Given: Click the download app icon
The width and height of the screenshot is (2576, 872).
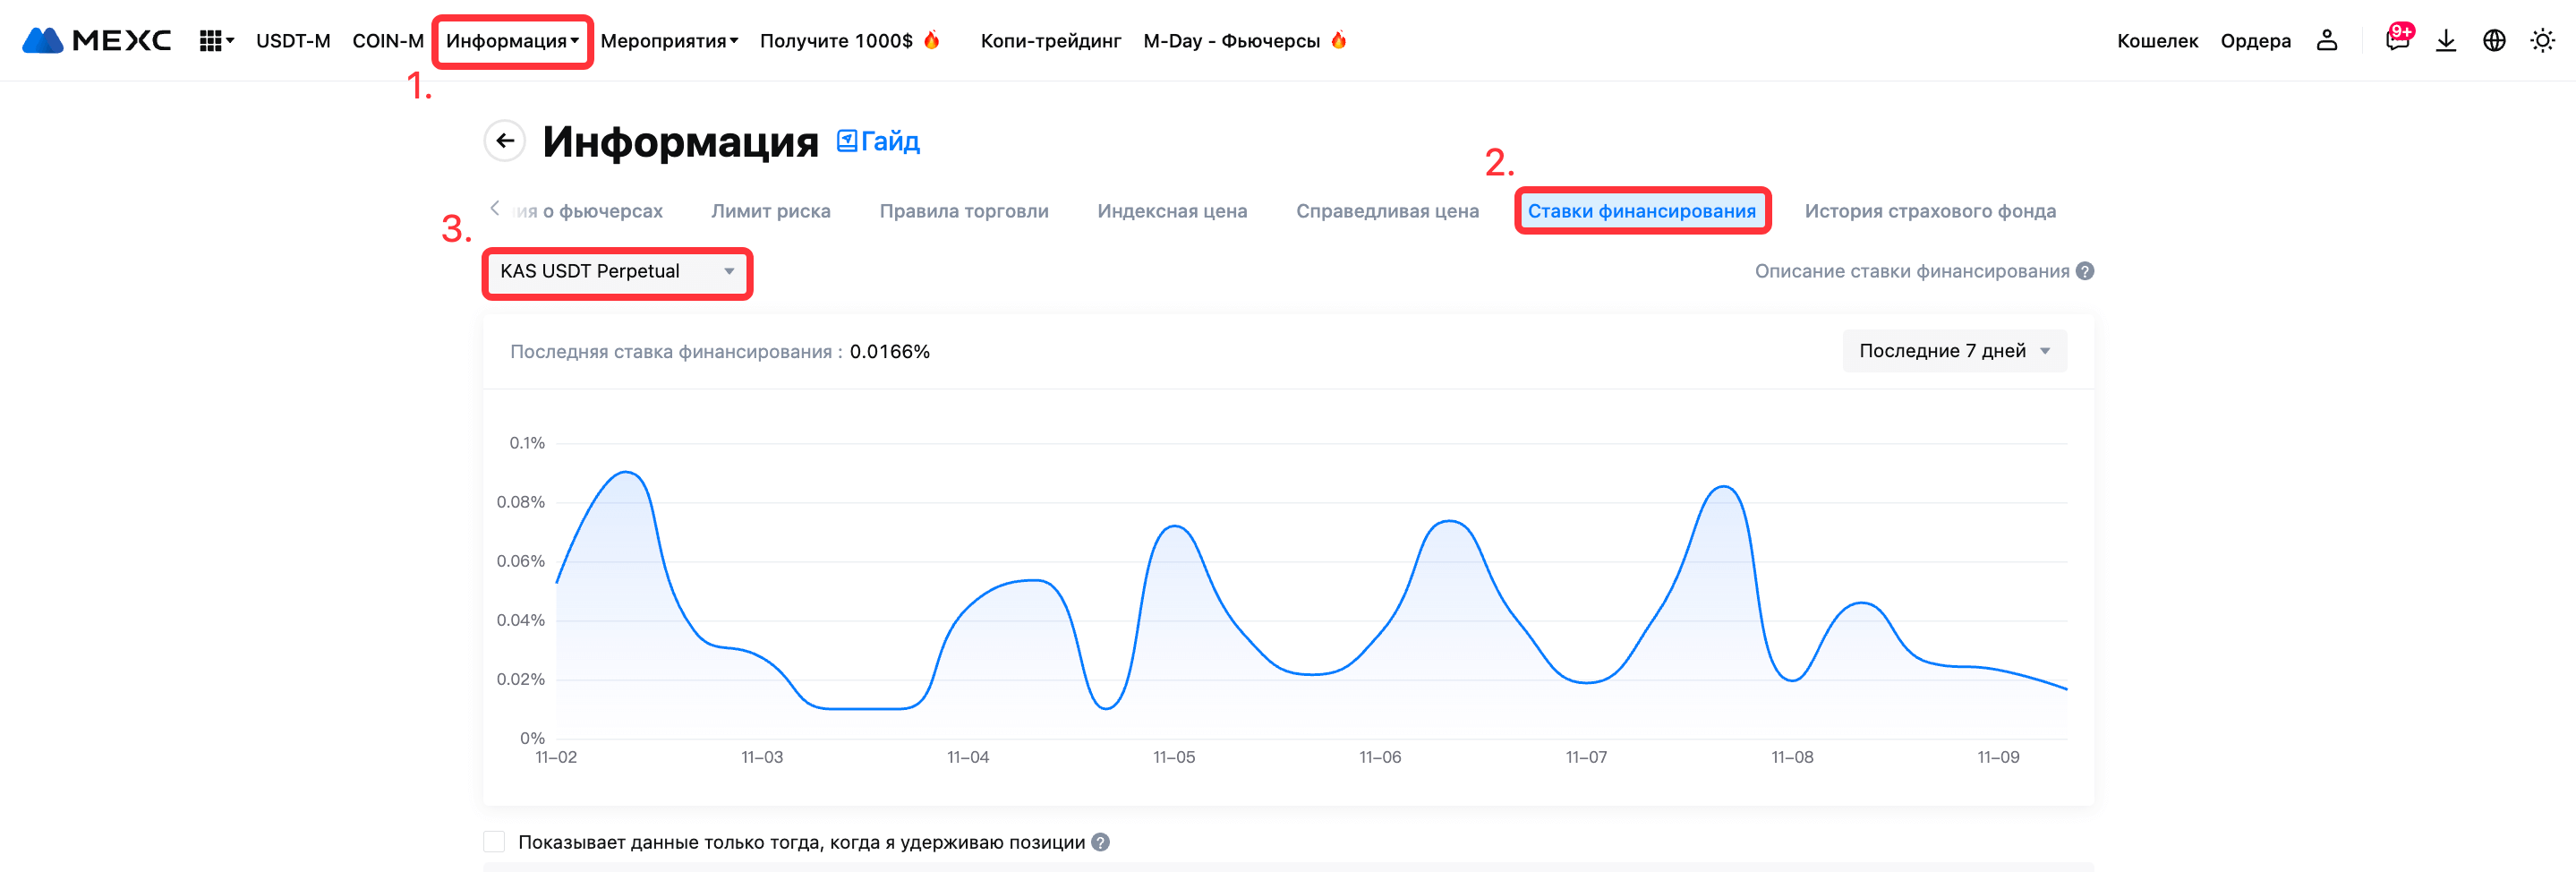Looking at the screenshot, I should coord(2445,41).
